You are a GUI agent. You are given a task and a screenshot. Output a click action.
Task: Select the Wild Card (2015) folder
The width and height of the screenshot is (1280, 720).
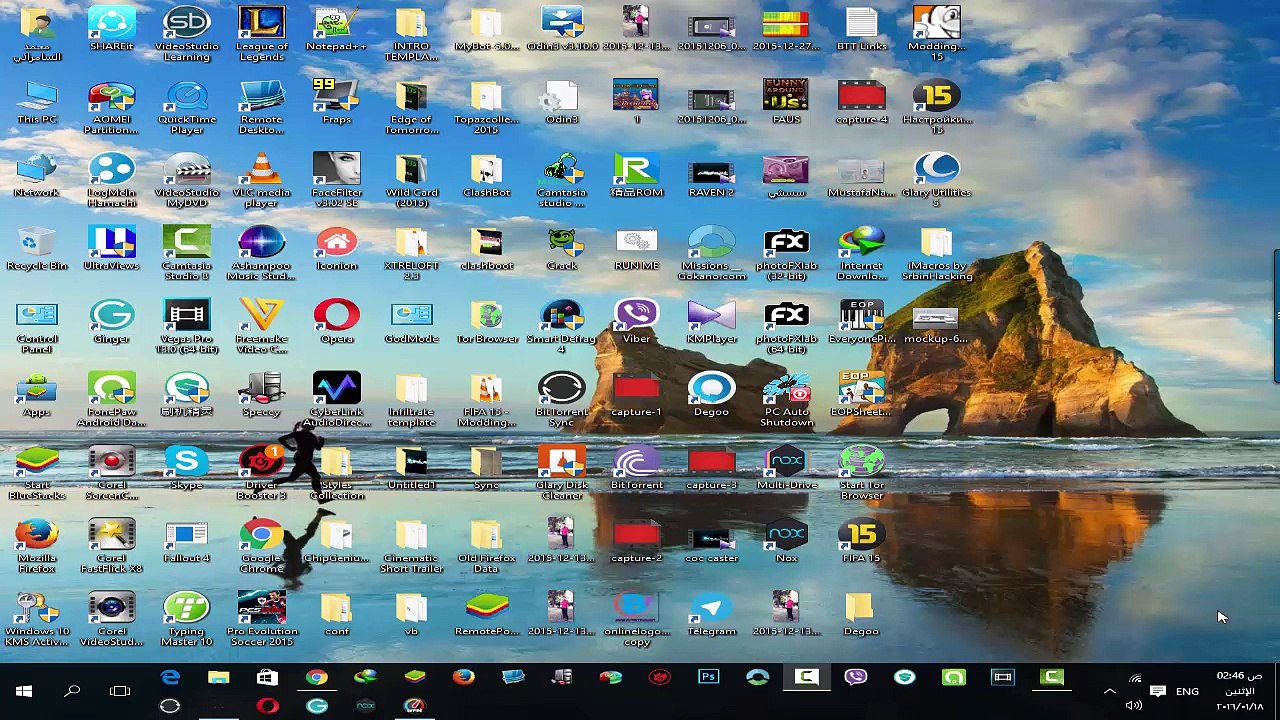(411, 181)
